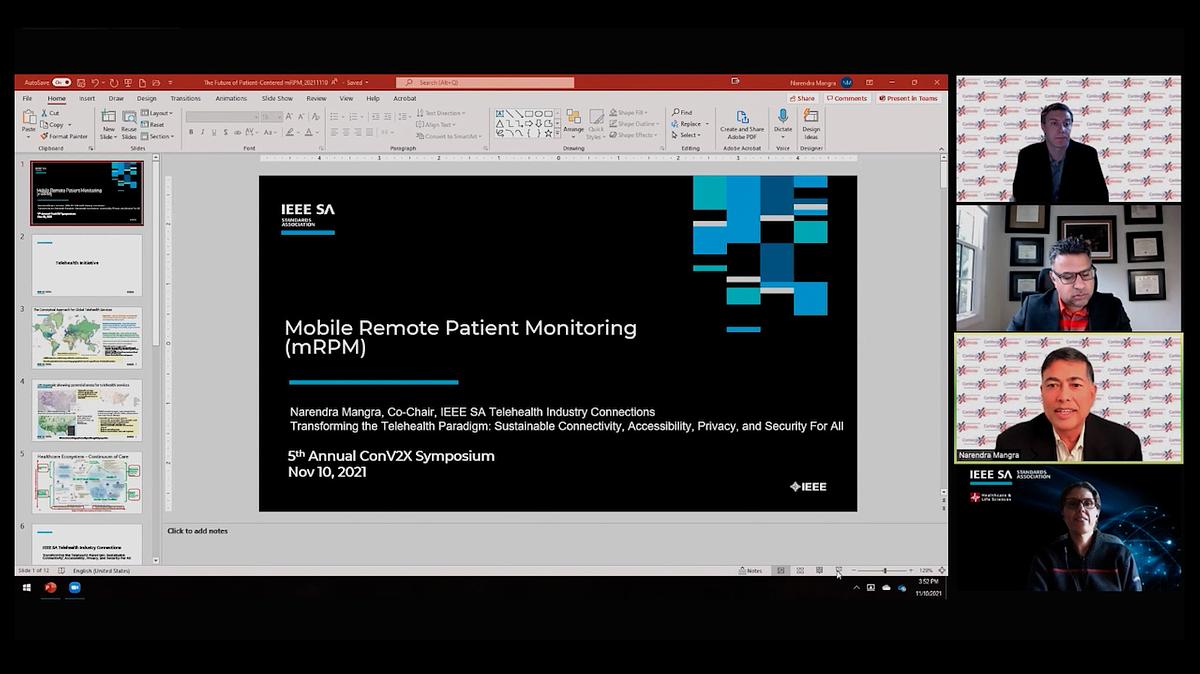Image resolution: width=1200 pixels, height=674 pixels.
Task: Reset the slide layout with Reset
Action: (154, 125)
